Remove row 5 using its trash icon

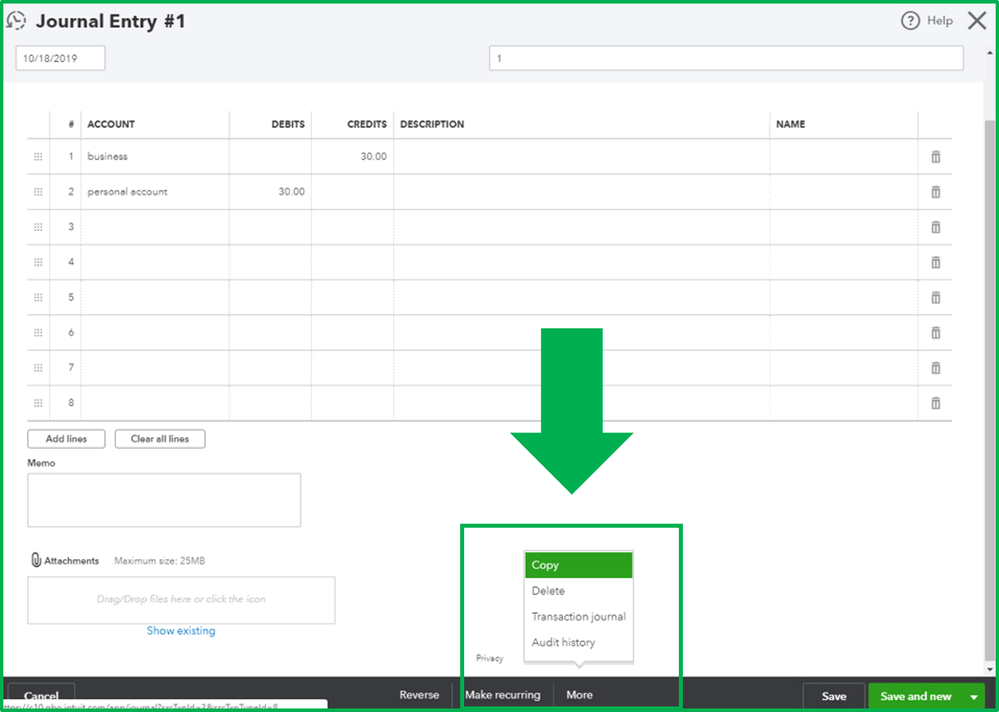(x=935, y=297)
